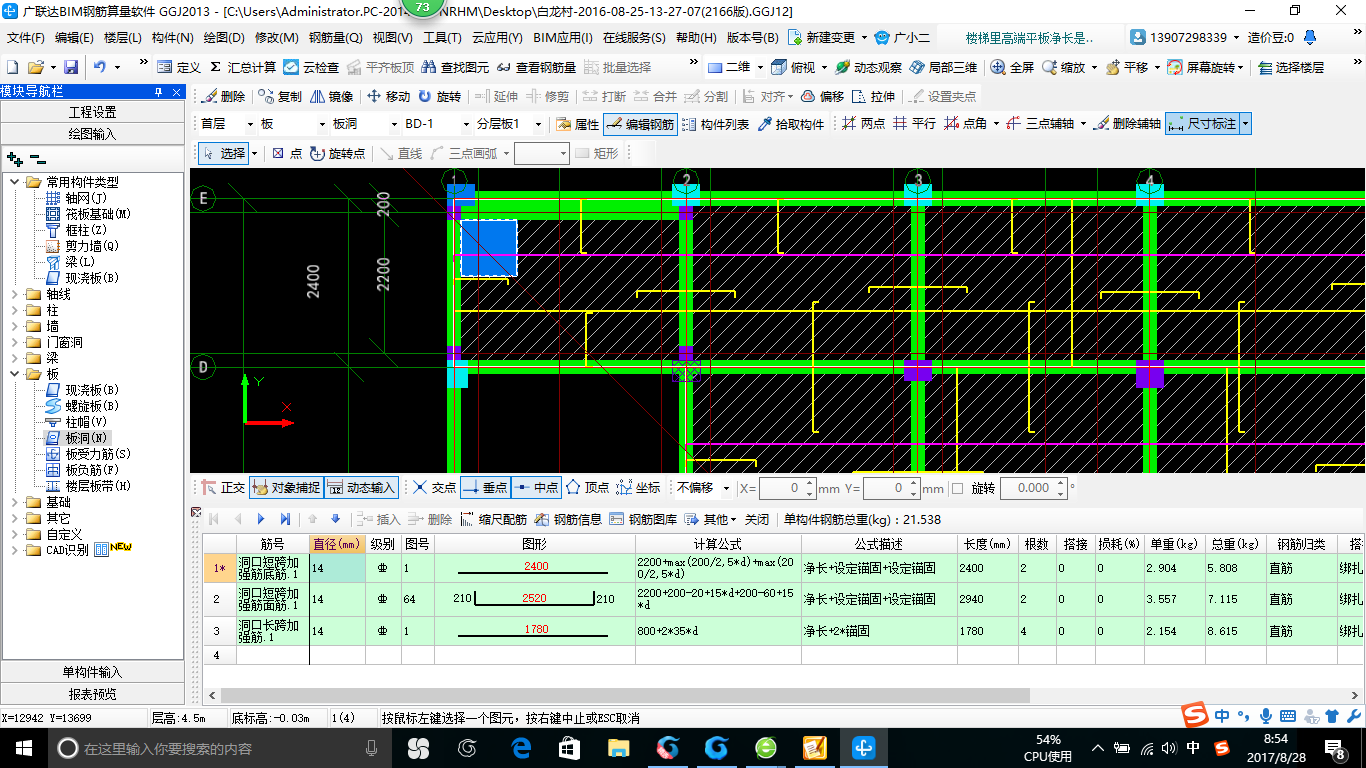
Task: Click 编辑钢筋 edit rebar button
Action: (x=641, y=124)
